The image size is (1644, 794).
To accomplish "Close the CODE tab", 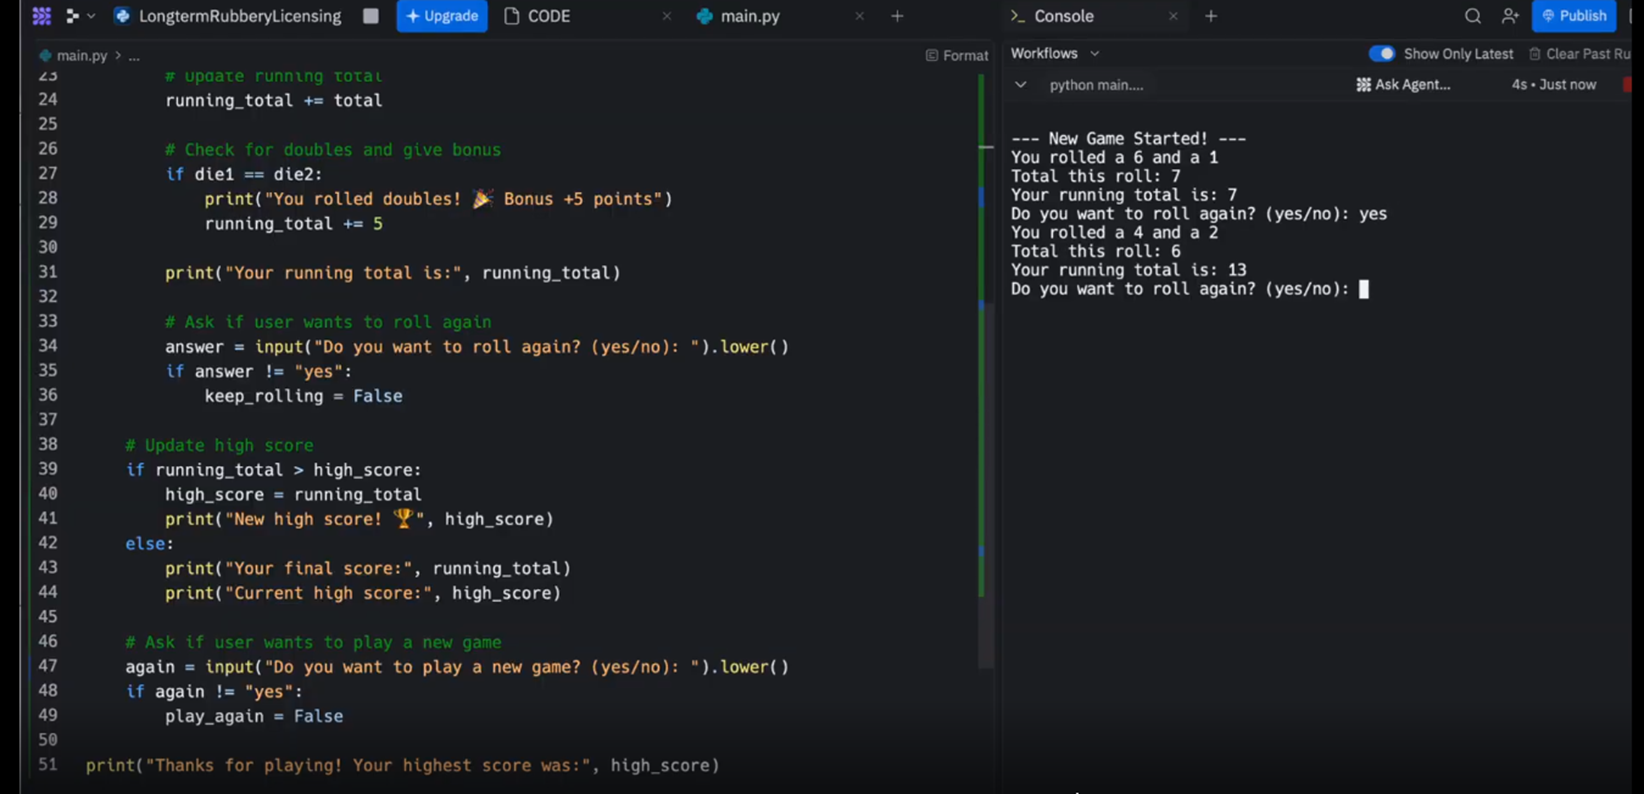I will tap(667, 16).
